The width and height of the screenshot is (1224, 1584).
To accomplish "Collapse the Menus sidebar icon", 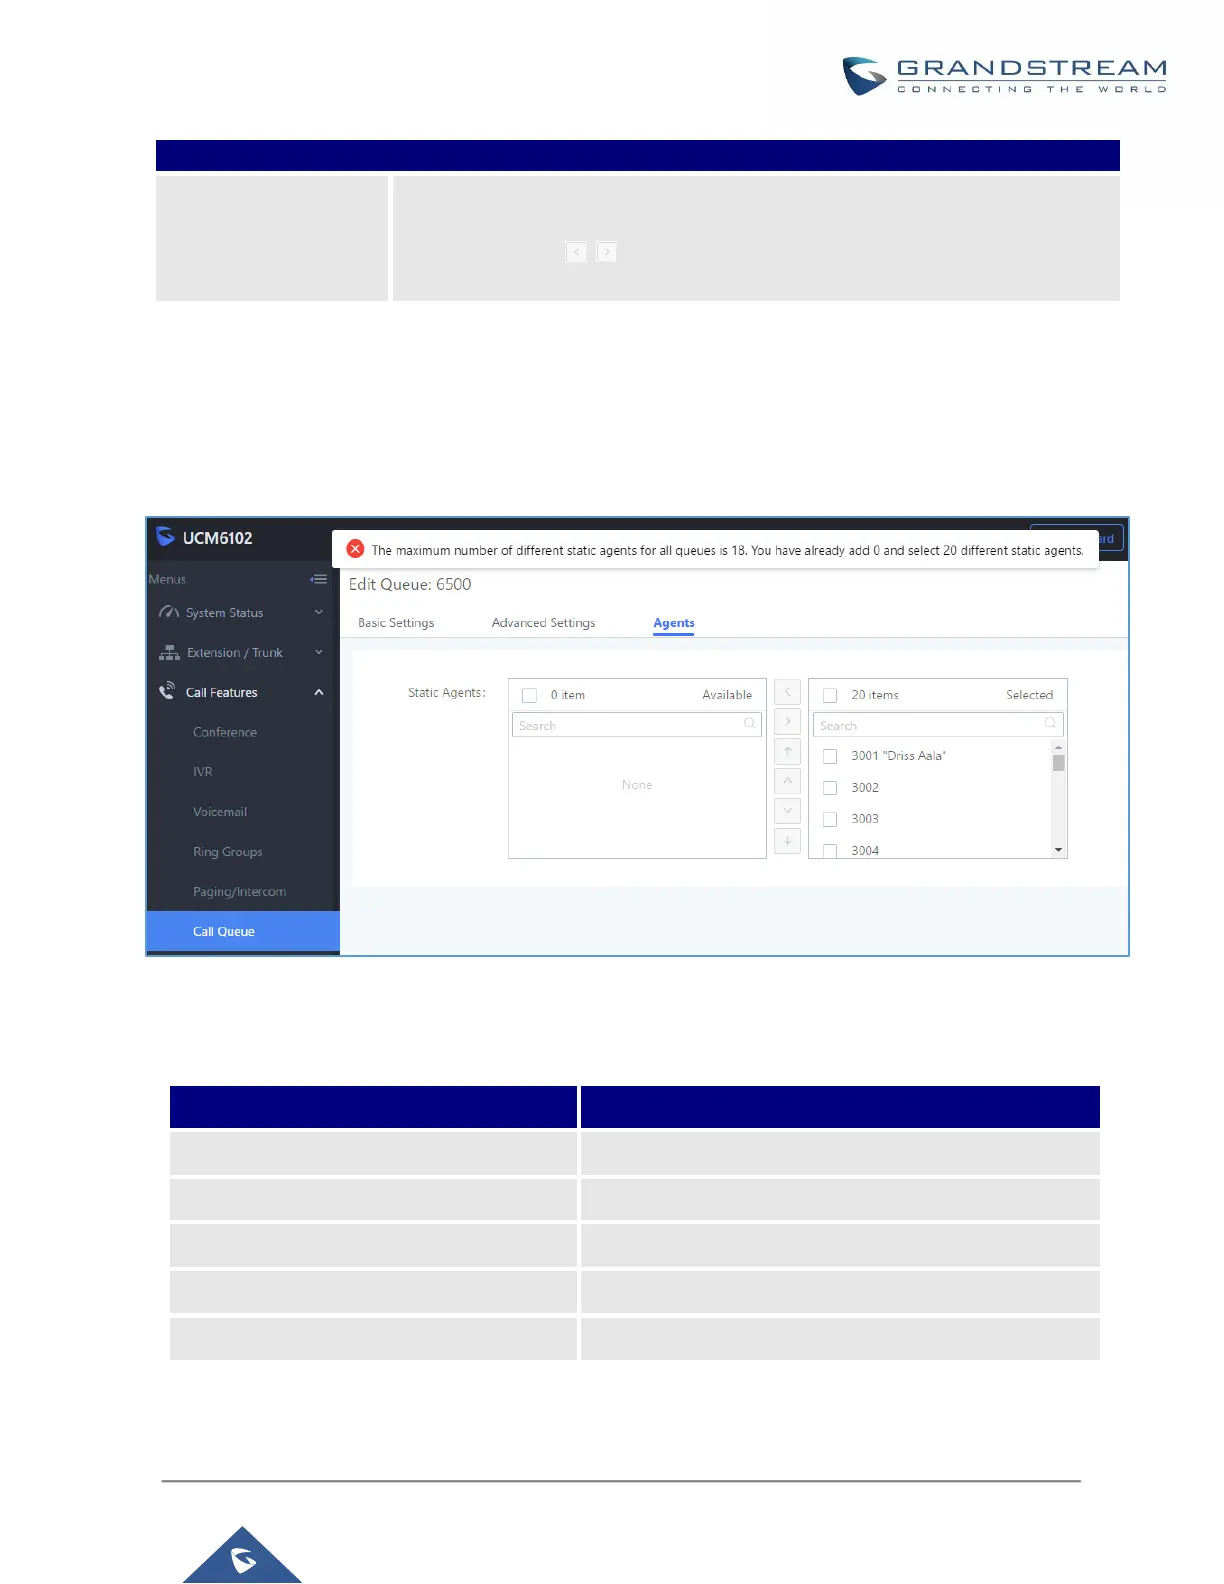I will [319, 579].
